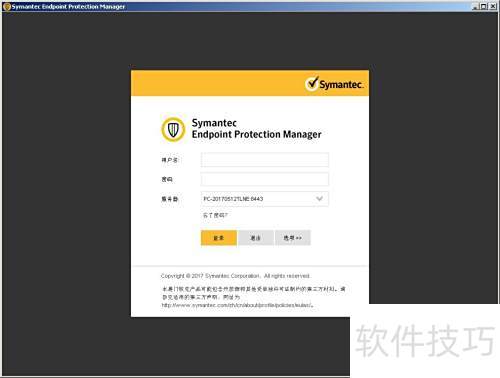Close the Endpoint Protection Manager window
This screenshot has width=500, height=378.
(x=493, y=6)
